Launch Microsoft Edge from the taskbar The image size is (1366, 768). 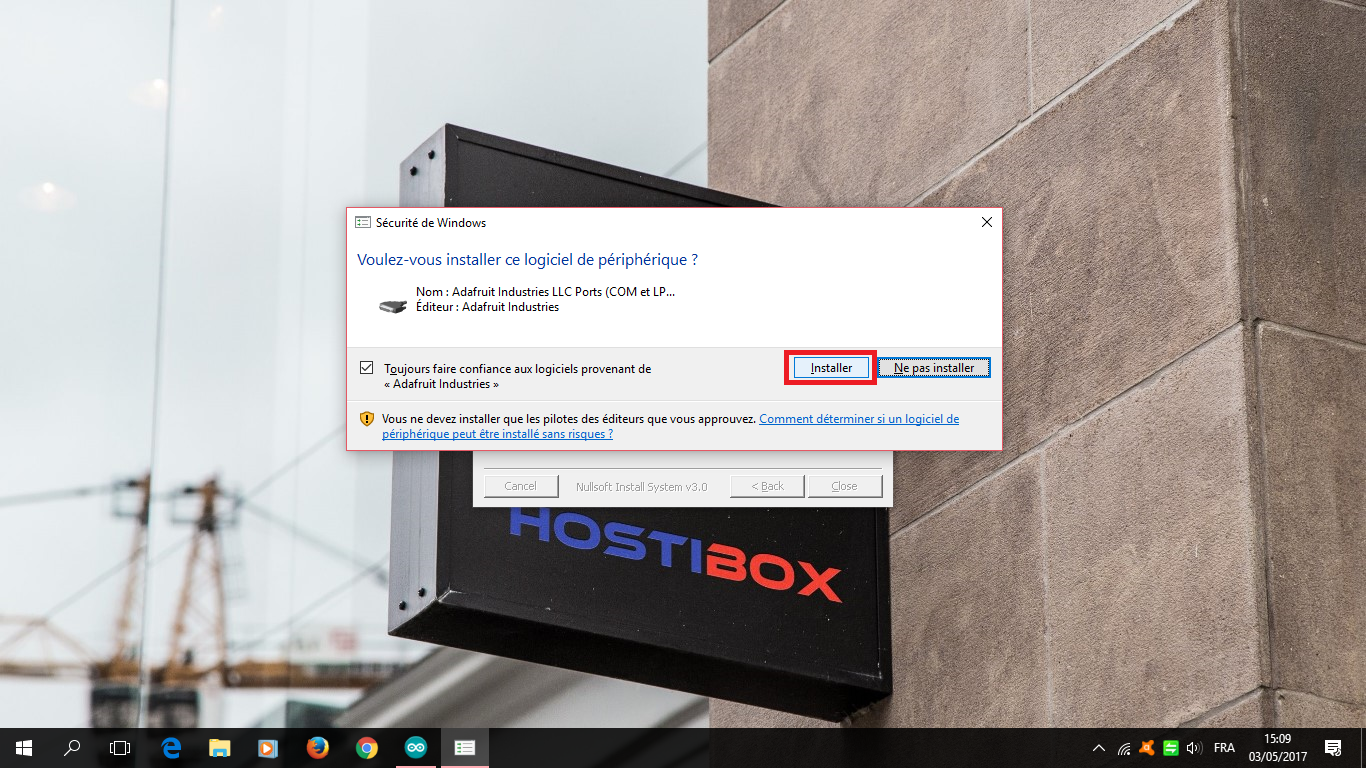click(171, 748)
